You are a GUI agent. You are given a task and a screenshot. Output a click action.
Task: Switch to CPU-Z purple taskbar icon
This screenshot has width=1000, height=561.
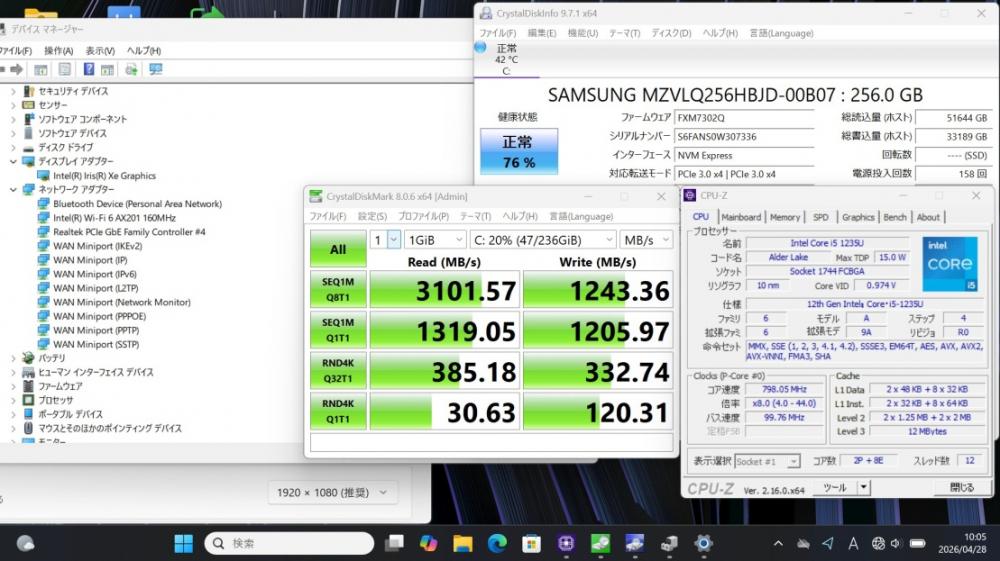(x=566, y=543)
